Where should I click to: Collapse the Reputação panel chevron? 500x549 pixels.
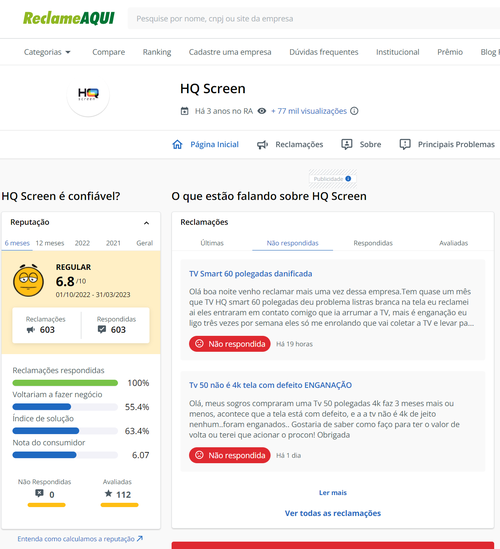pyautogui.click(x=146, y=223)
